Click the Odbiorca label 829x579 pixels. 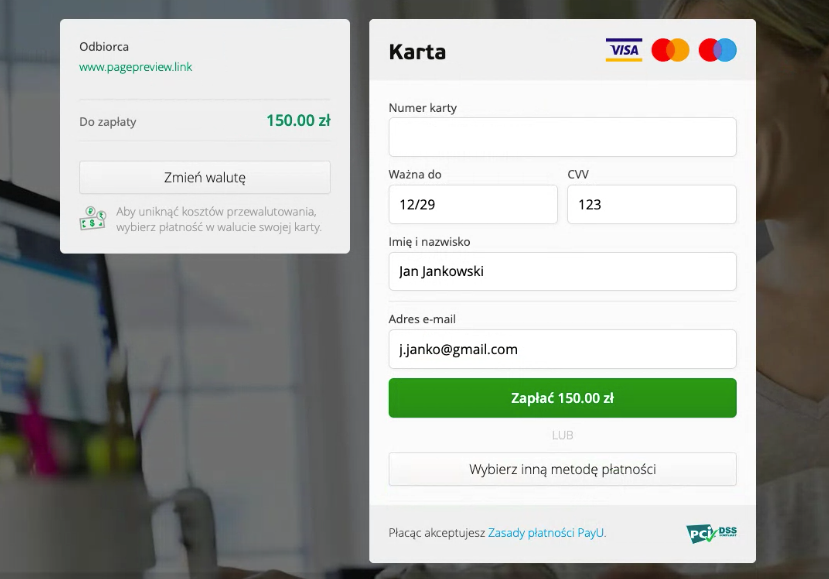(x=104, y=47)
